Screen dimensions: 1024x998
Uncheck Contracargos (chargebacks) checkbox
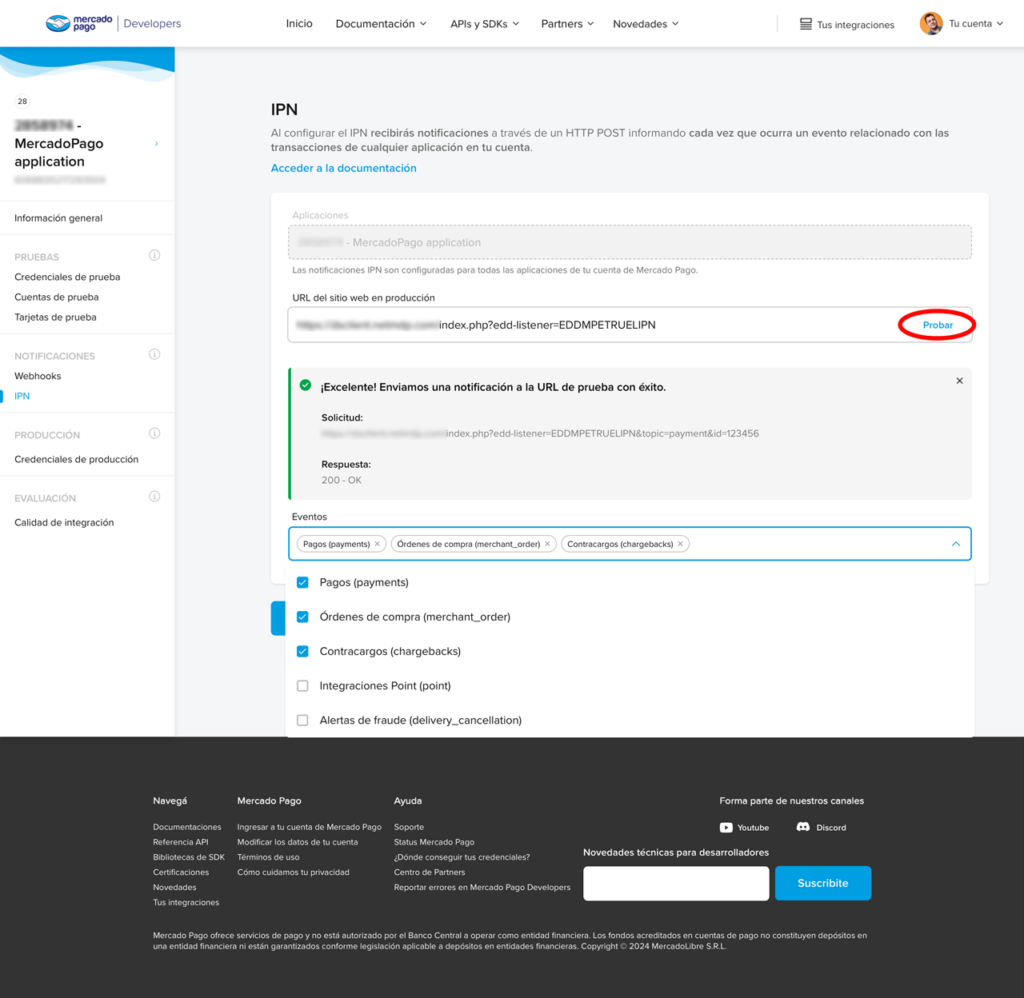pos(302,652)
